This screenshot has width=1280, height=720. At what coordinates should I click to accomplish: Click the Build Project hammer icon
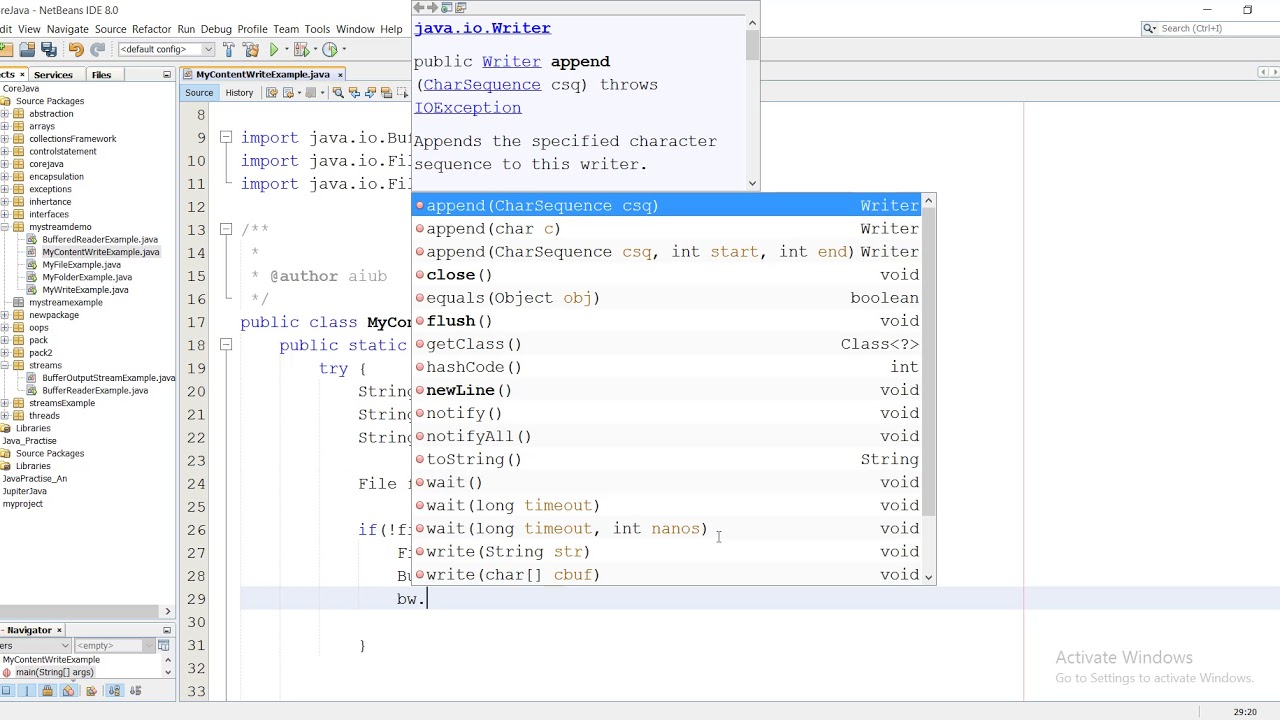click(228, 49)
